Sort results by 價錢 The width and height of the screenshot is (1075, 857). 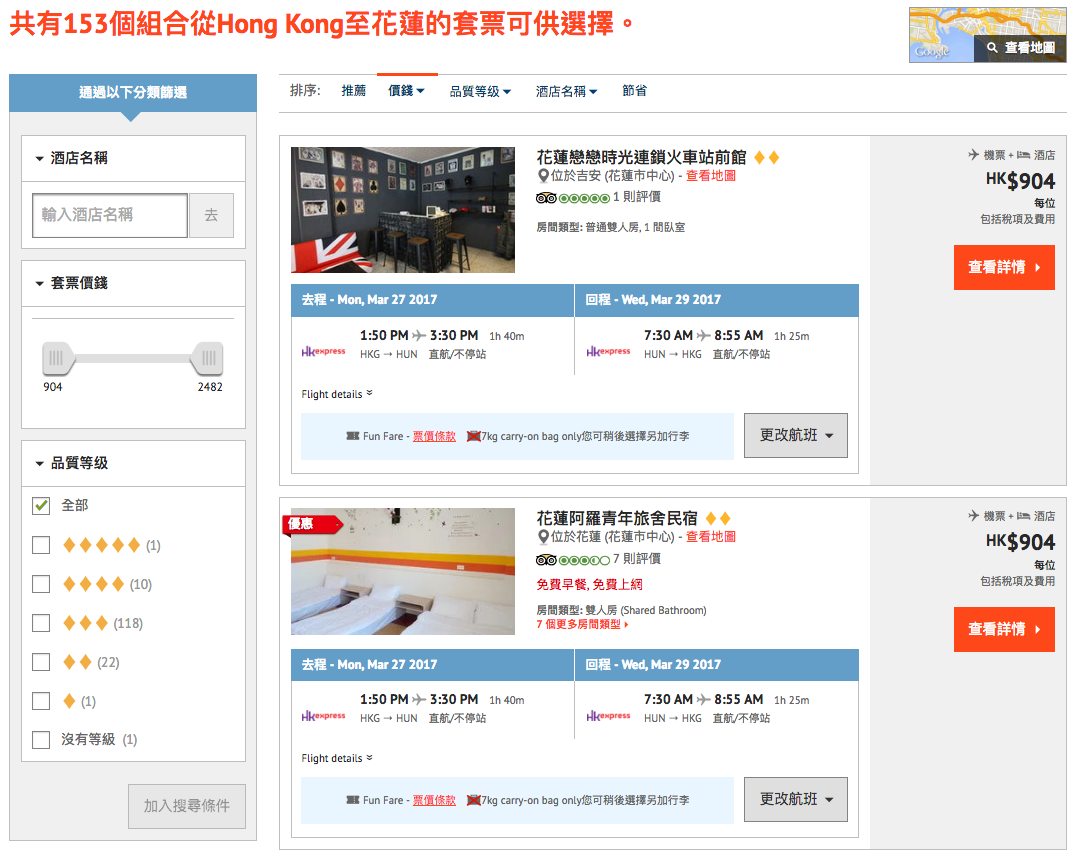click(407, 90)
